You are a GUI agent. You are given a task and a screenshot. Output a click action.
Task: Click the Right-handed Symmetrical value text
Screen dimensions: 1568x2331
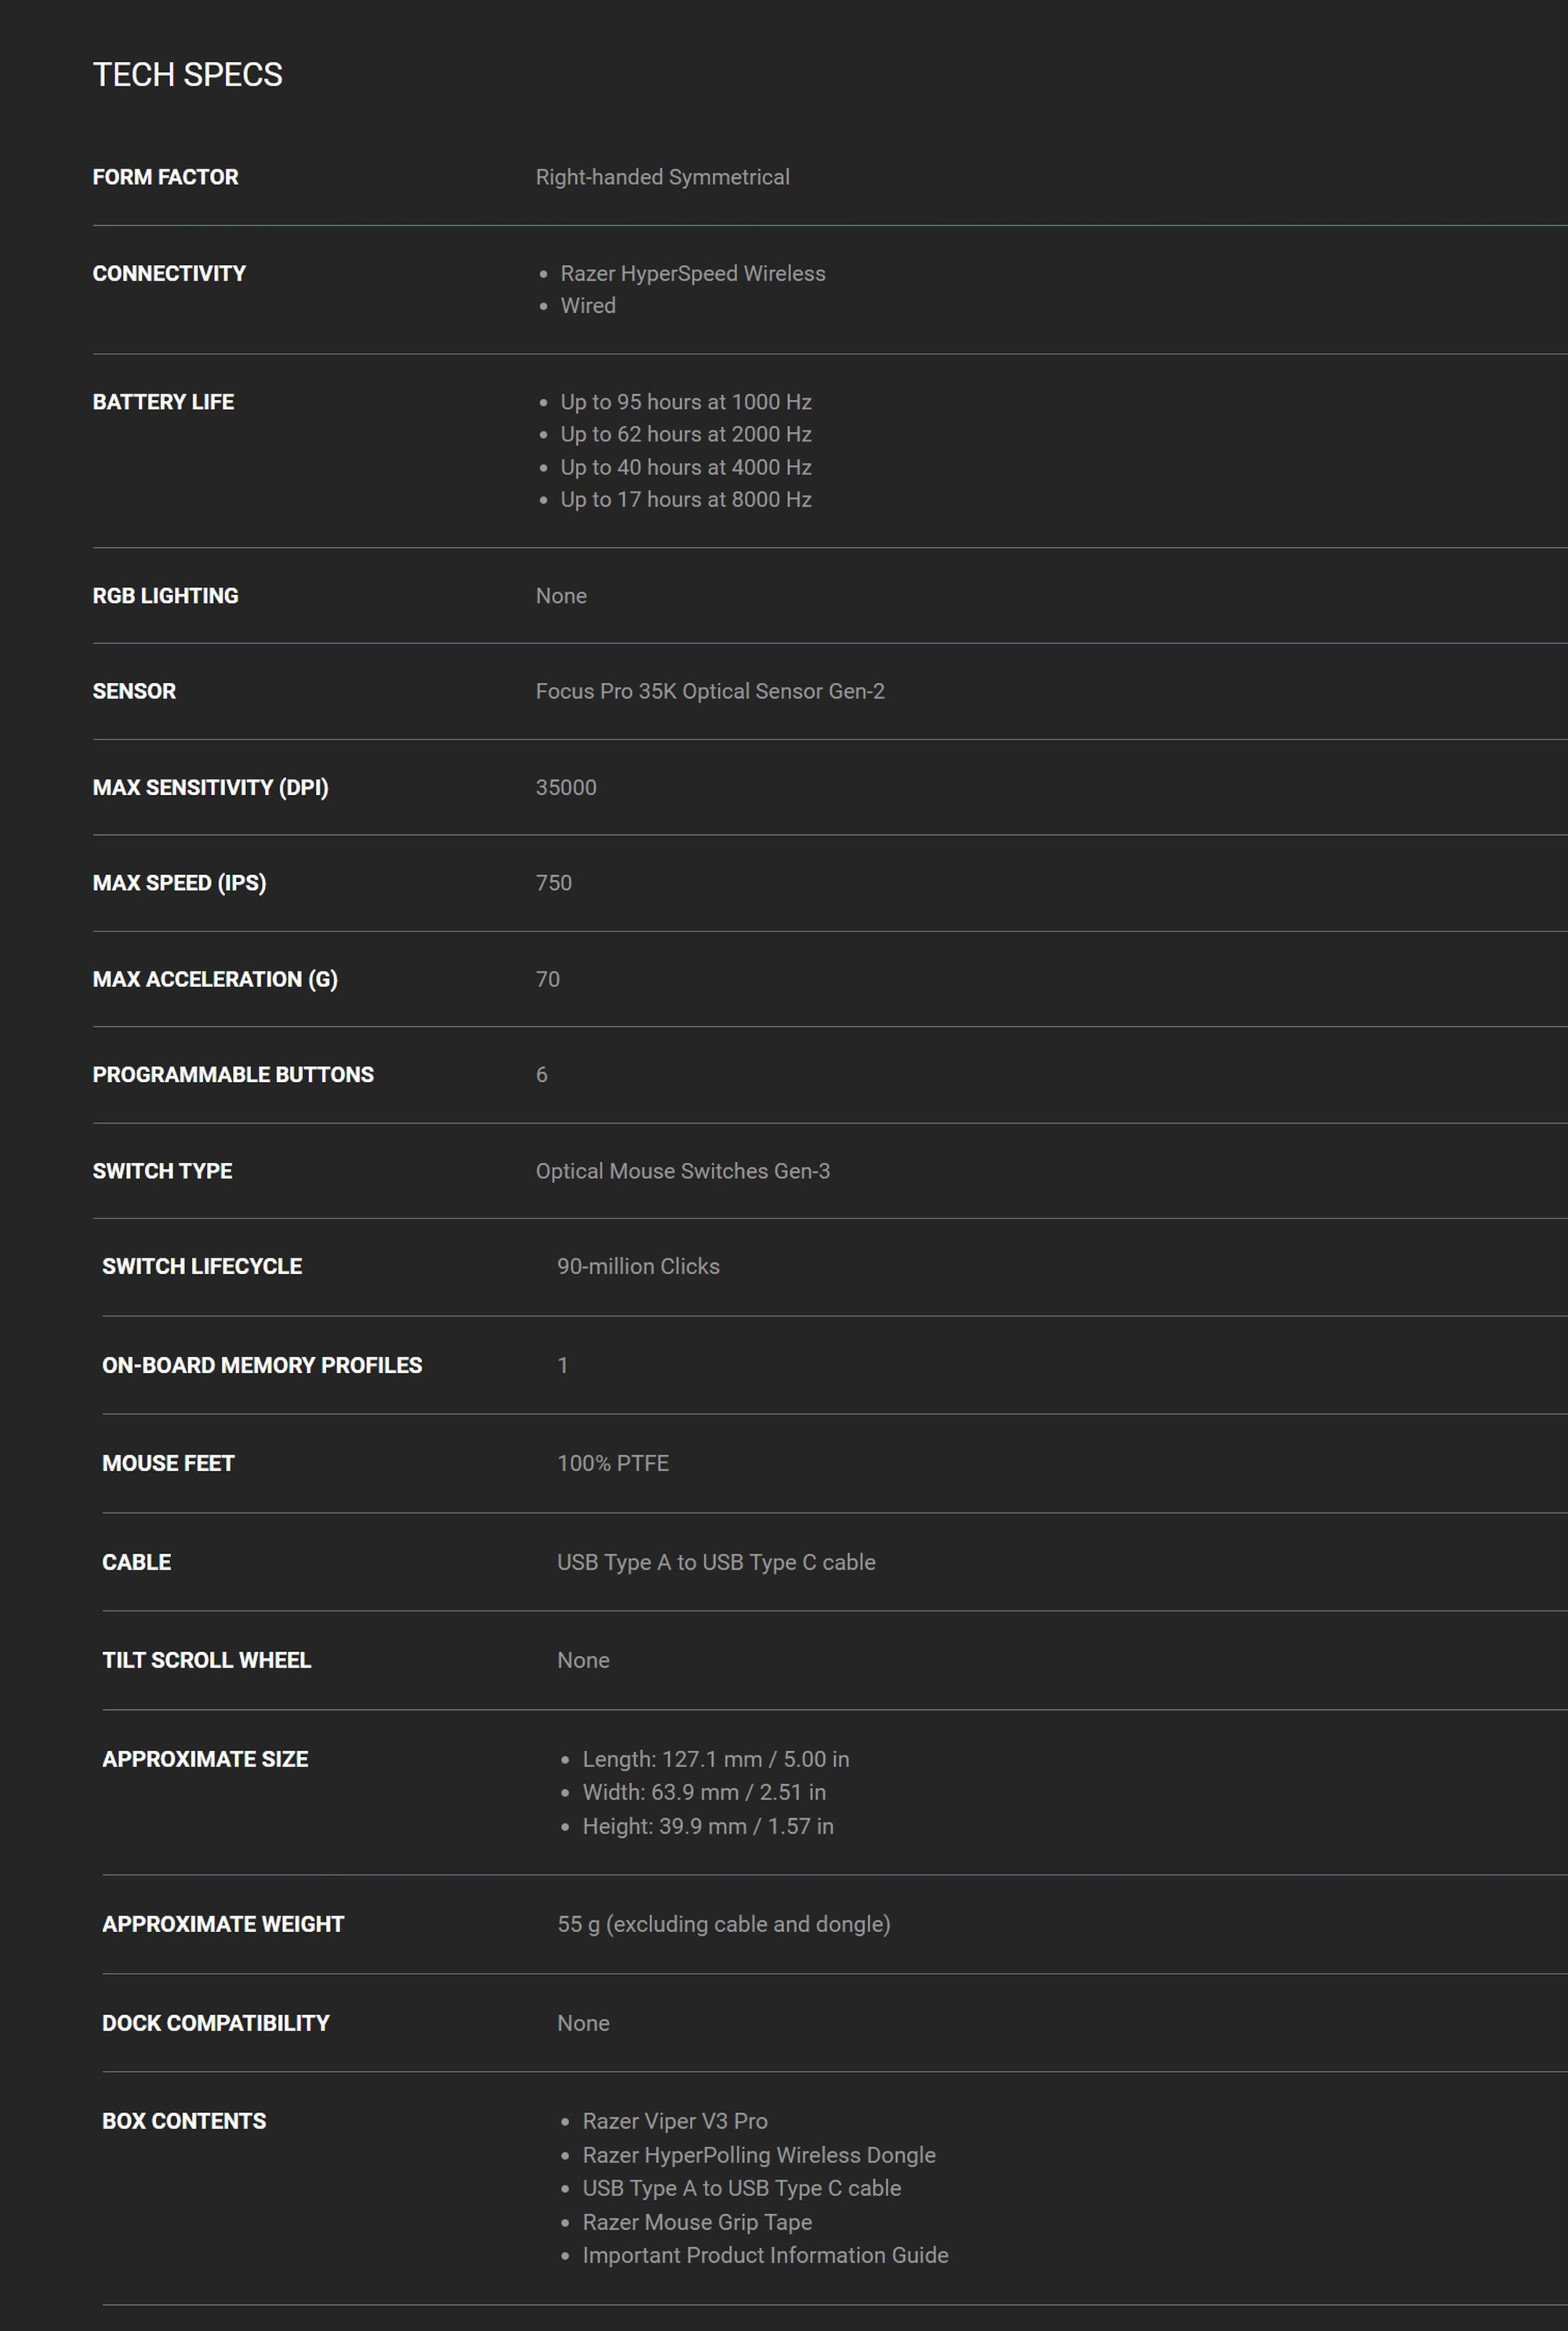[x=662, y=177]
